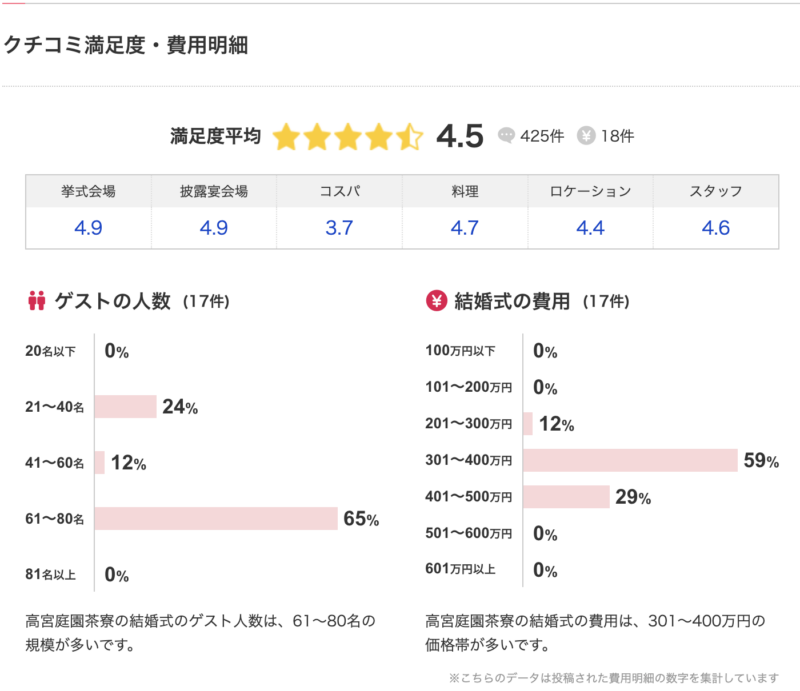Click the 401〜500万円 cost bar
800x691 pixels.
(566, 497)
